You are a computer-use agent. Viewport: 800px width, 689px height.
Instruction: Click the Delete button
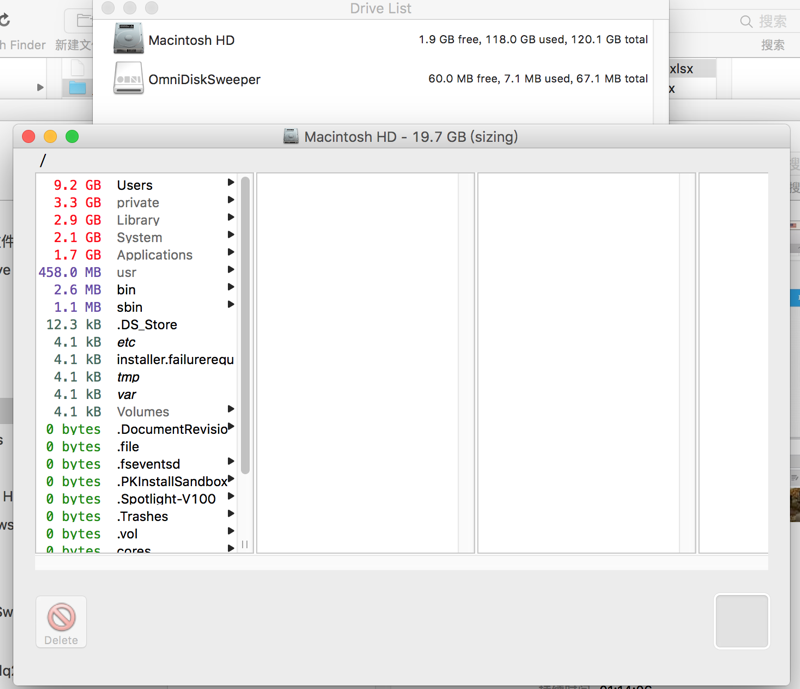pyautogui.click(x=61, y=622)
